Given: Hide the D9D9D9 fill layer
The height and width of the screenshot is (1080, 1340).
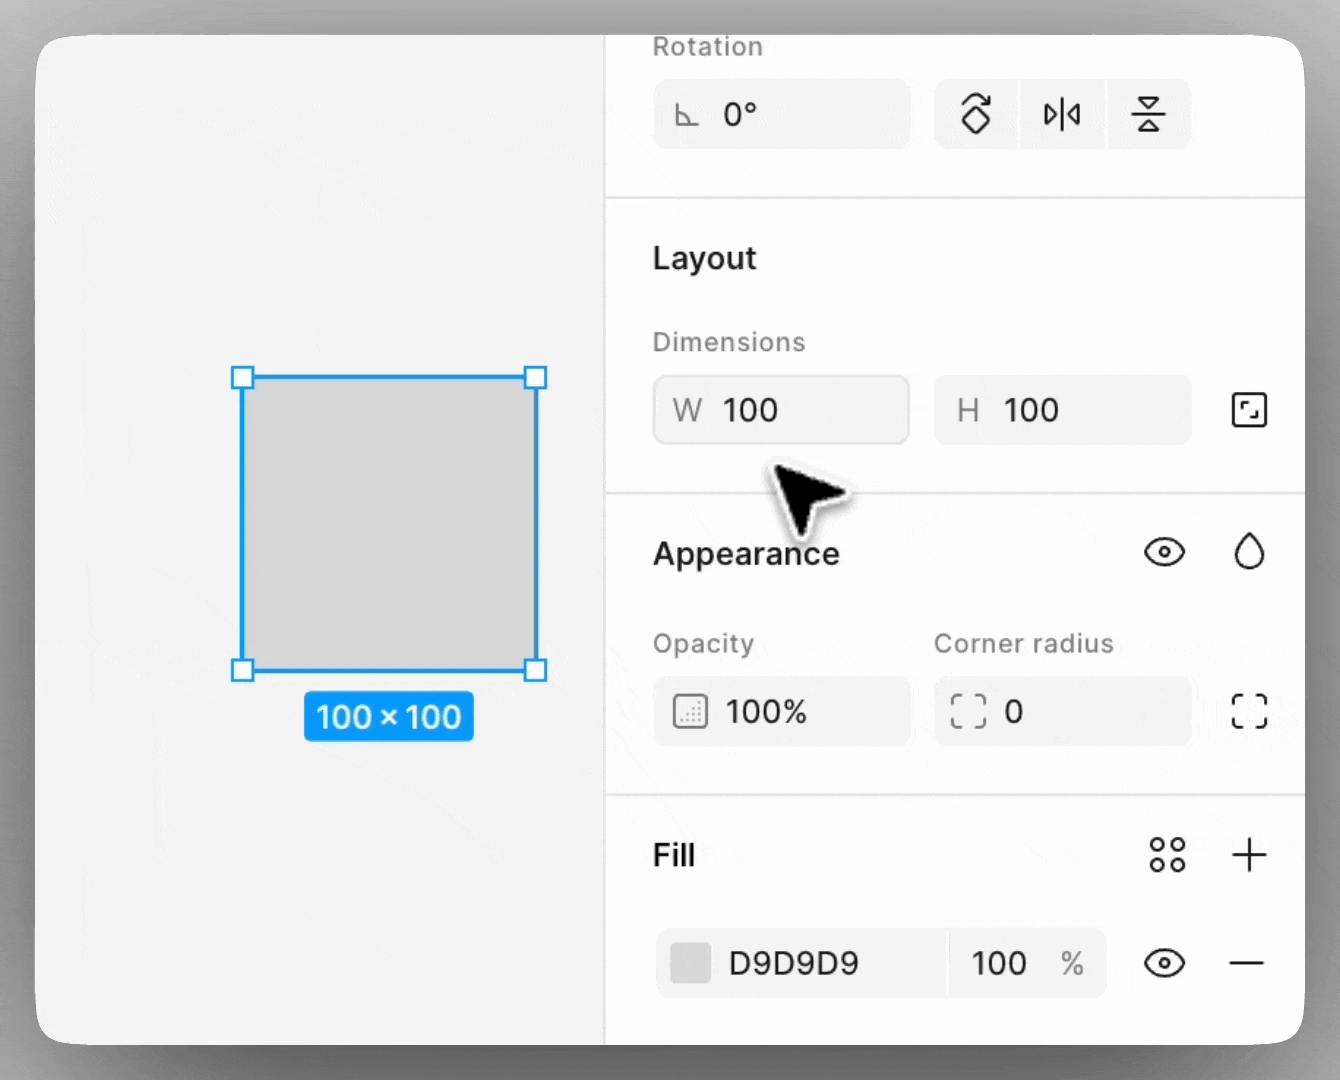Looking at the screenshot, I should [1164, 963].
